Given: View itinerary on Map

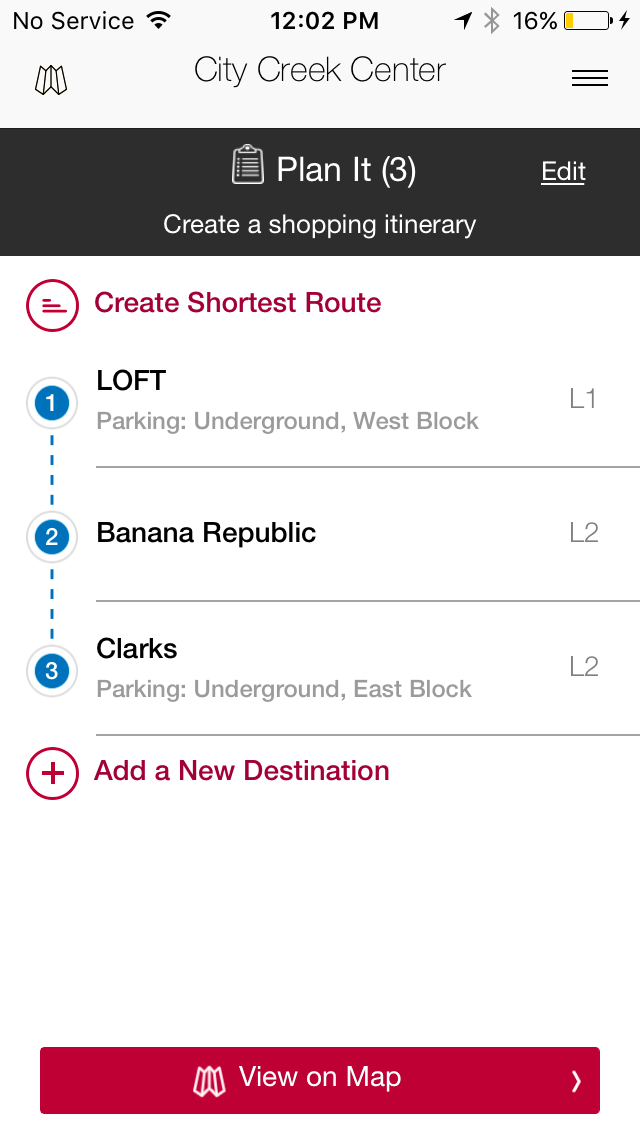Looking at the screenshot, I should (x=320, y=1080).
